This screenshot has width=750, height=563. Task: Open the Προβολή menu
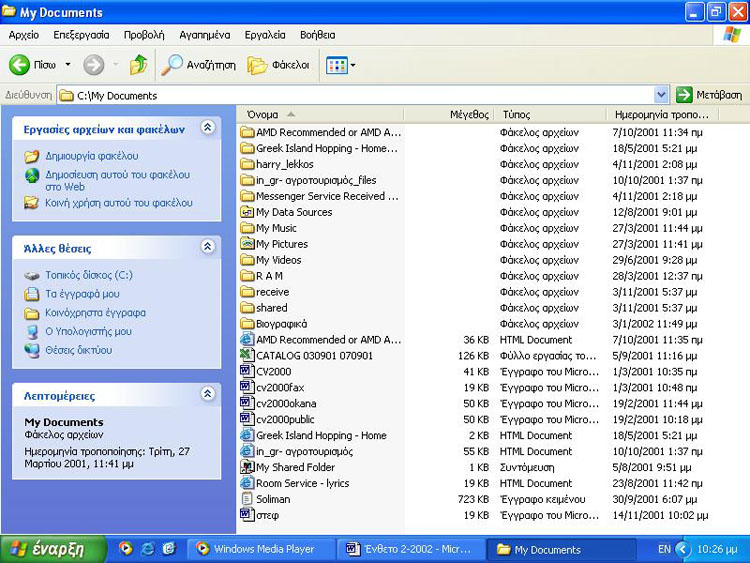[x=144, y=35]
